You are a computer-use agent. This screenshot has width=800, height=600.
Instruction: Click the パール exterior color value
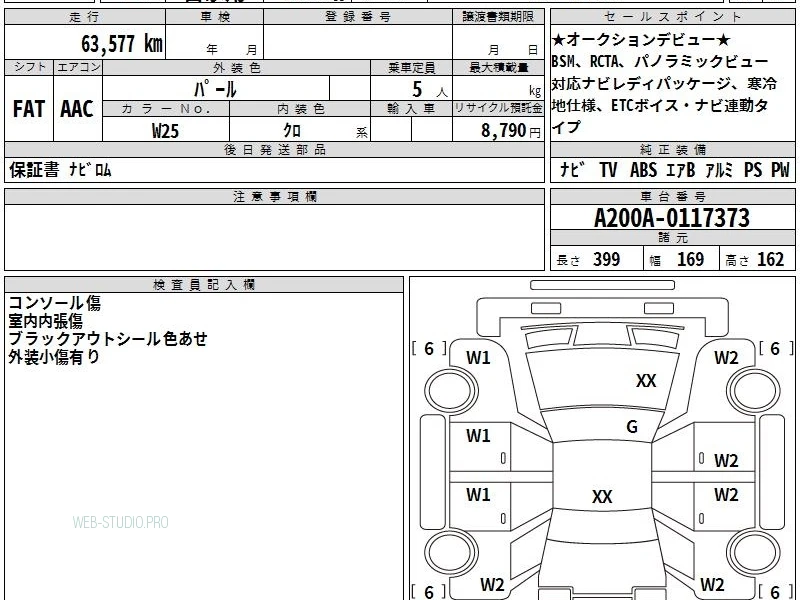tap(215, 89)
